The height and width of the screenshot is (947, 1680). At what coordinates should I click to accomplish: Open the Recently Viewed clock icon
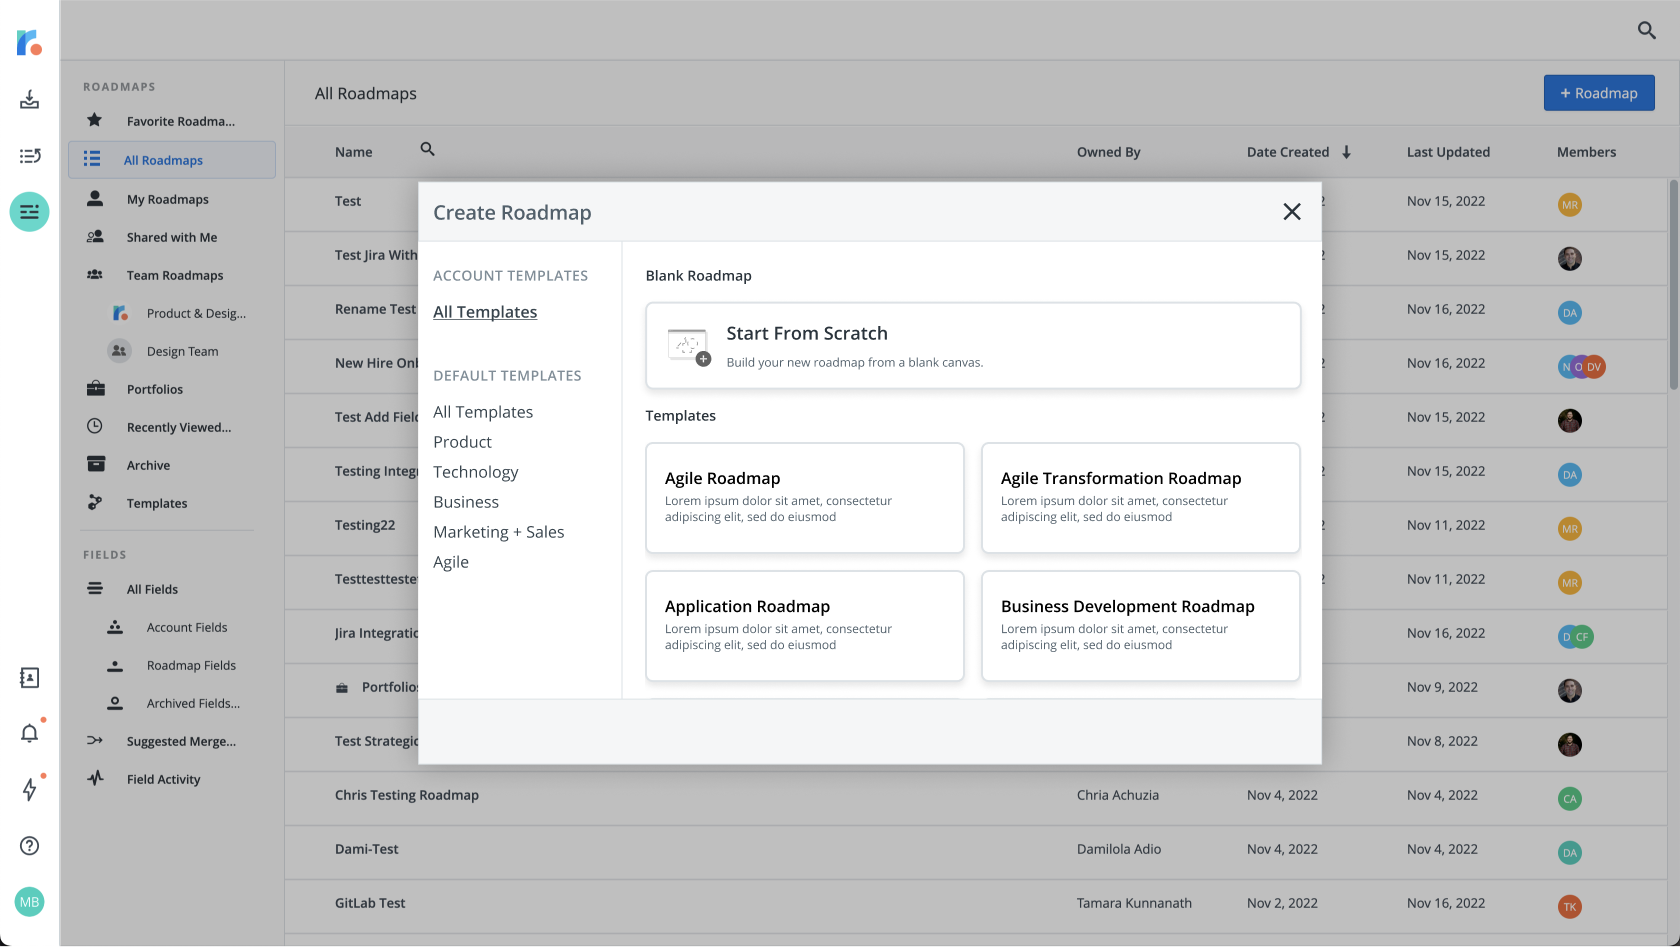[95, 426]
